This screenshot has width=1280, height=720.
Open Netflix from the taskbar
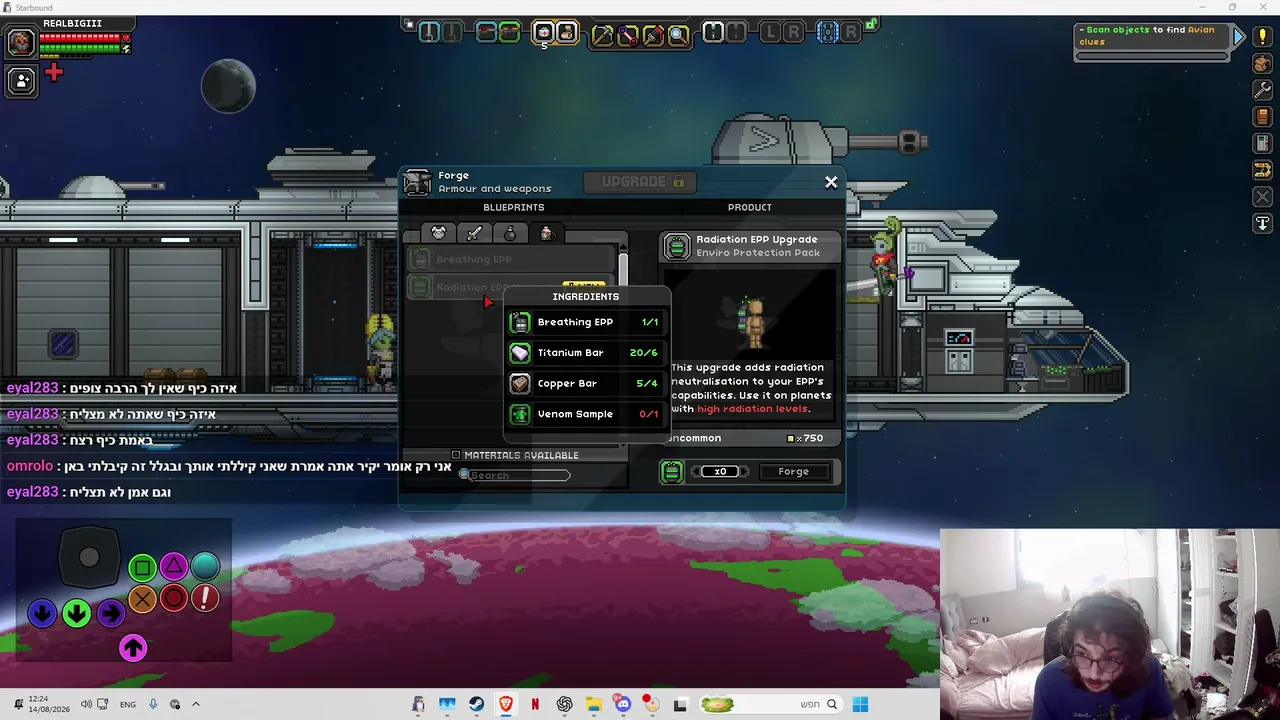point(535,704)
